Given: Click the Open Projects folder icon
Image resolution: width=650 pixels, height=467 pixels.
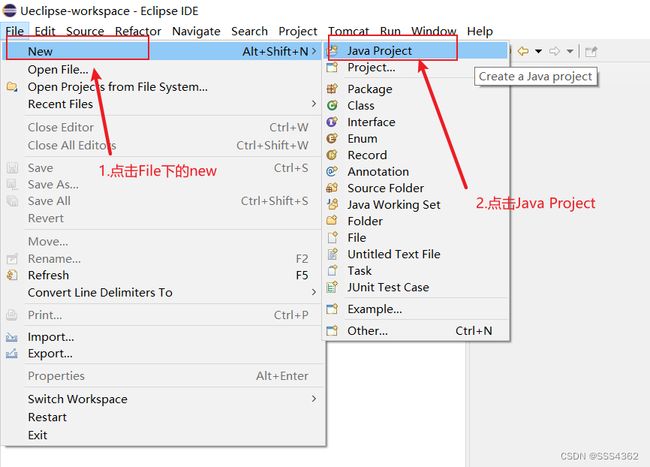Looking at the screenshot, I should (x=12, y=87).
